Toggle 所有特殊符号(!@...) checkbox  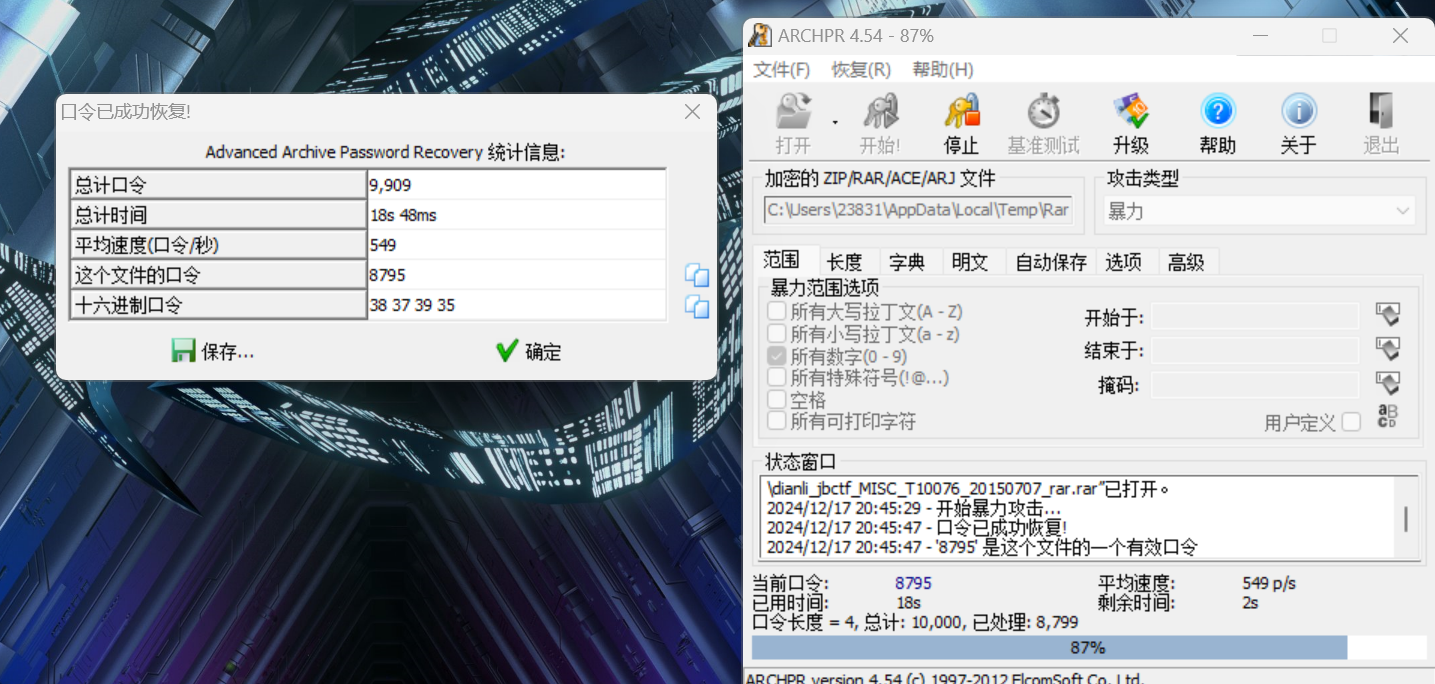(776, 377)
